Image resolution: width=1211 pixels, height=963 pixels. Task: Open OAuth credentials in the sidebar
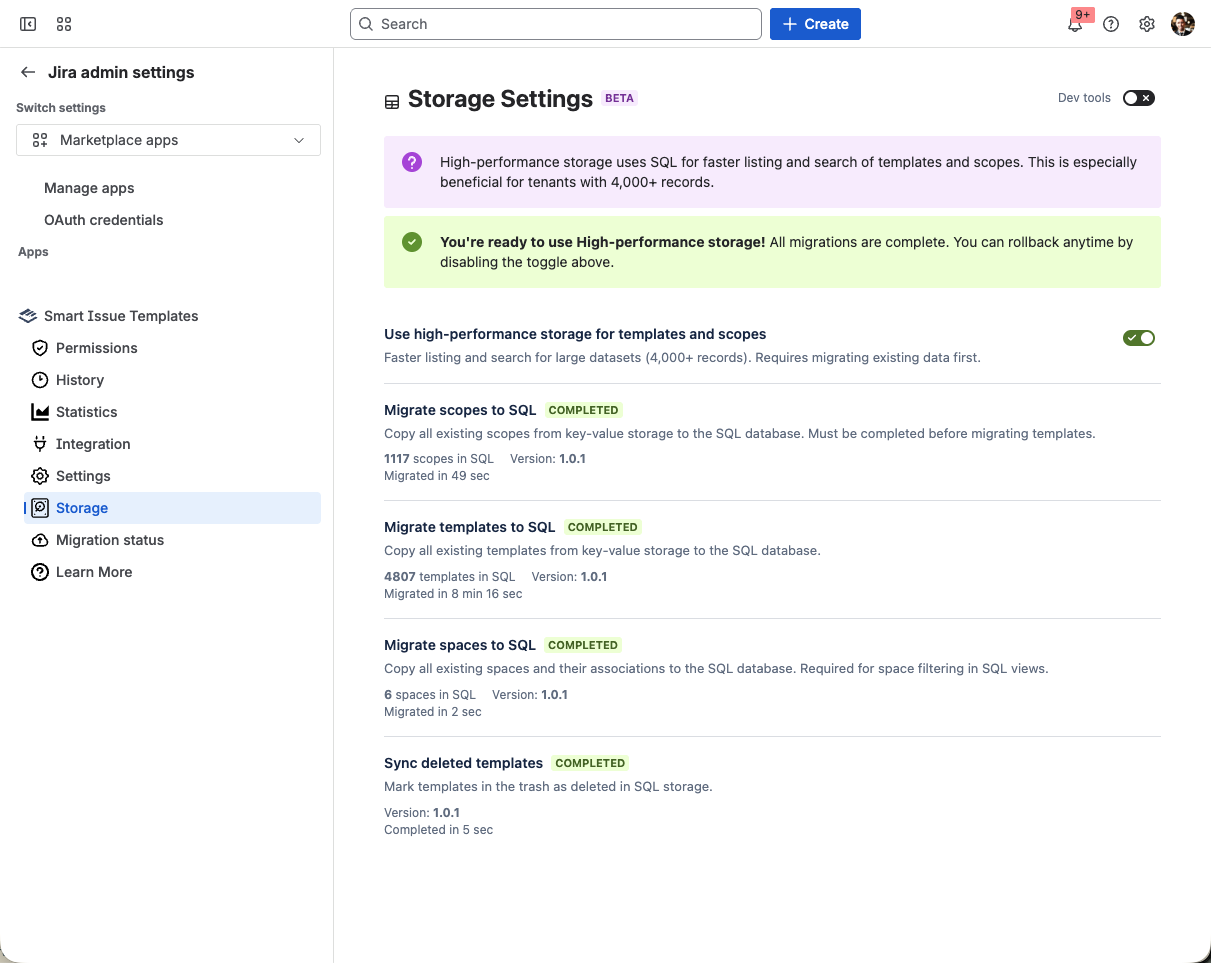(104, 220)
